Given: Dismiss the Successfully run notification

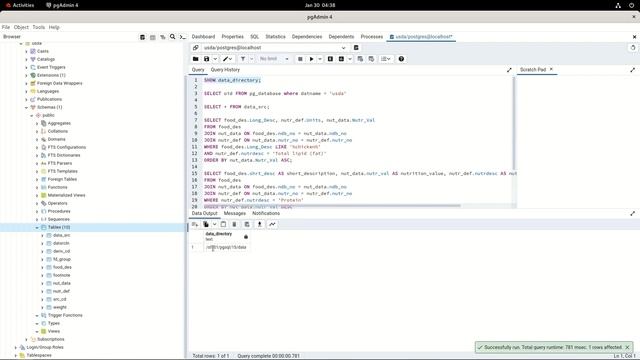Looking at the screenshot, I should (x=627, y=347).
